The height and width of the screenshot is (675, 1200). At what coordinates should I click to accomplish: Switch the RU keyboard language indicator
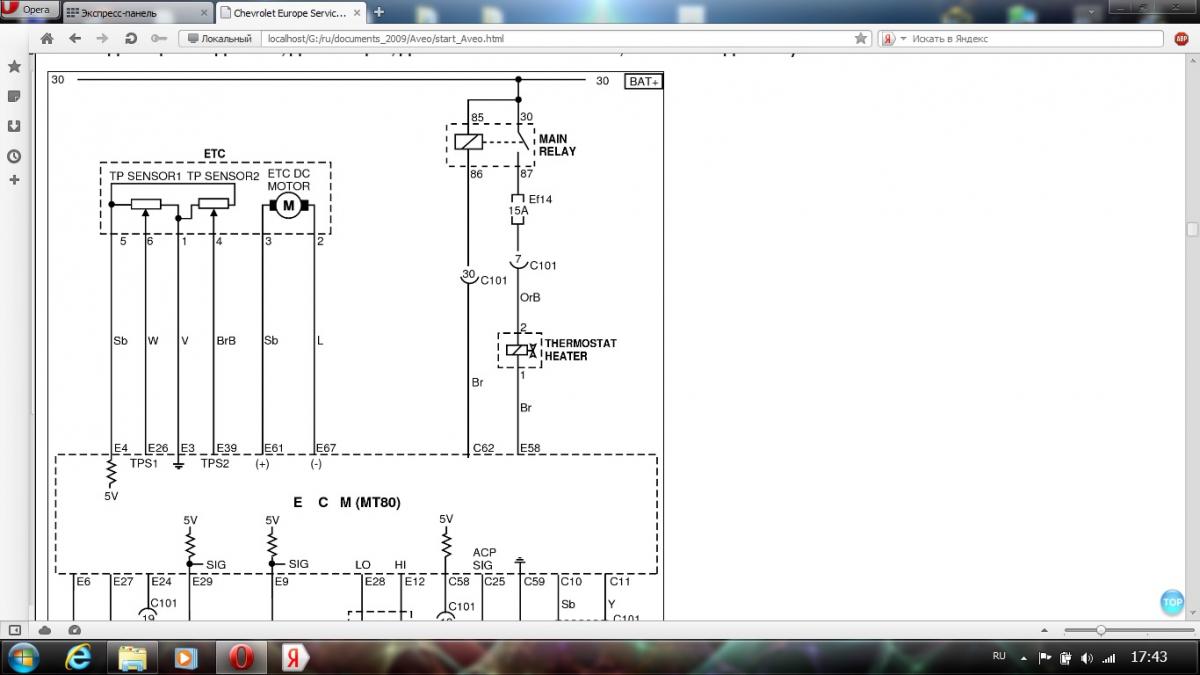point(999,656)
